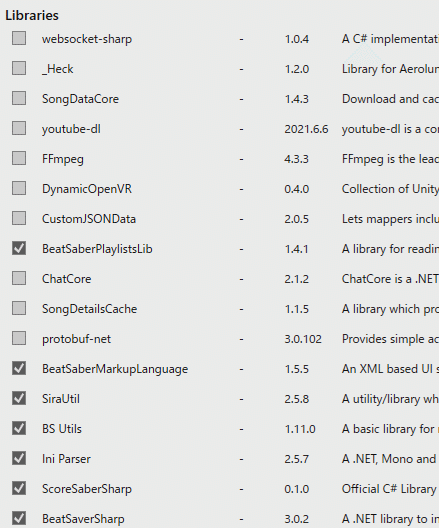Image resolution: width=439 pixels, height=528 pixels.
Task: Click the protobuf-net name
Action: click(76, 339)
